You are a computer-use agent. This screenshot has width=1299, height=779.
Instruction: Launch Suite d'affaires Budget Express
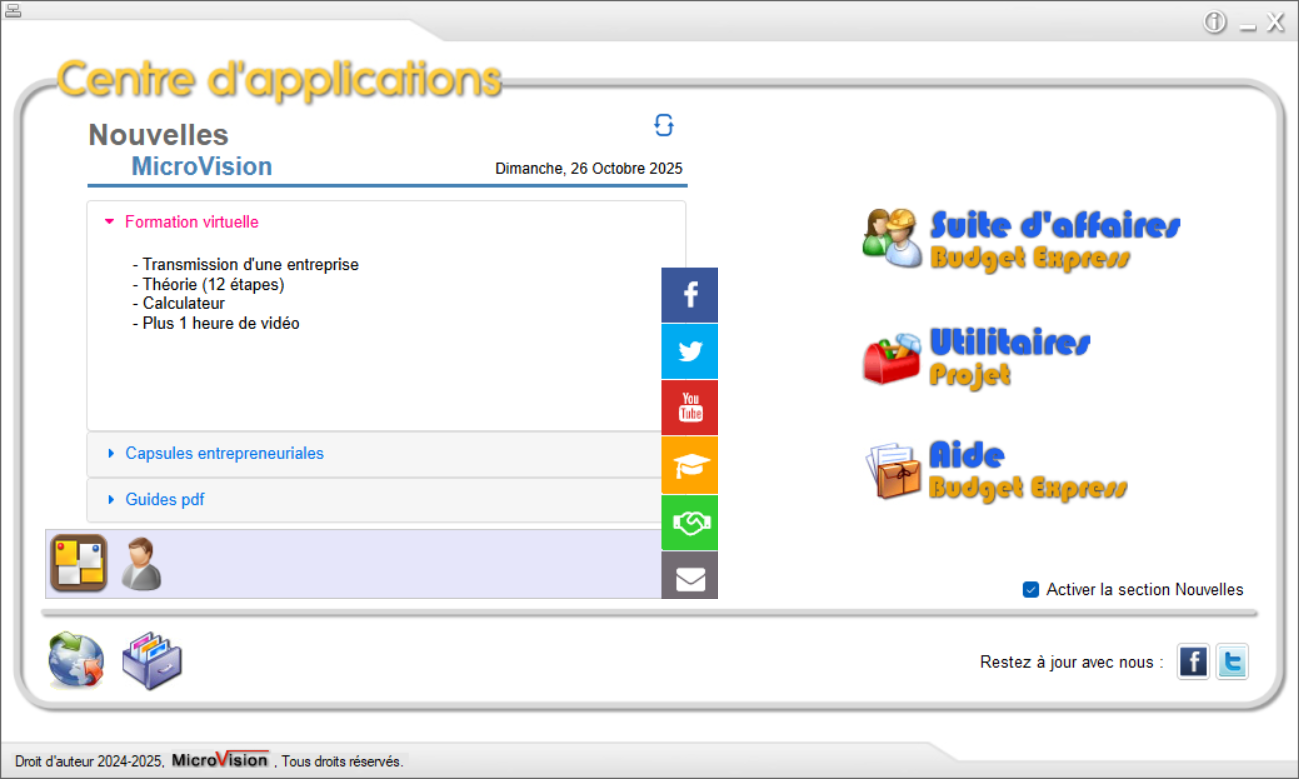(x=1020, y=239)
